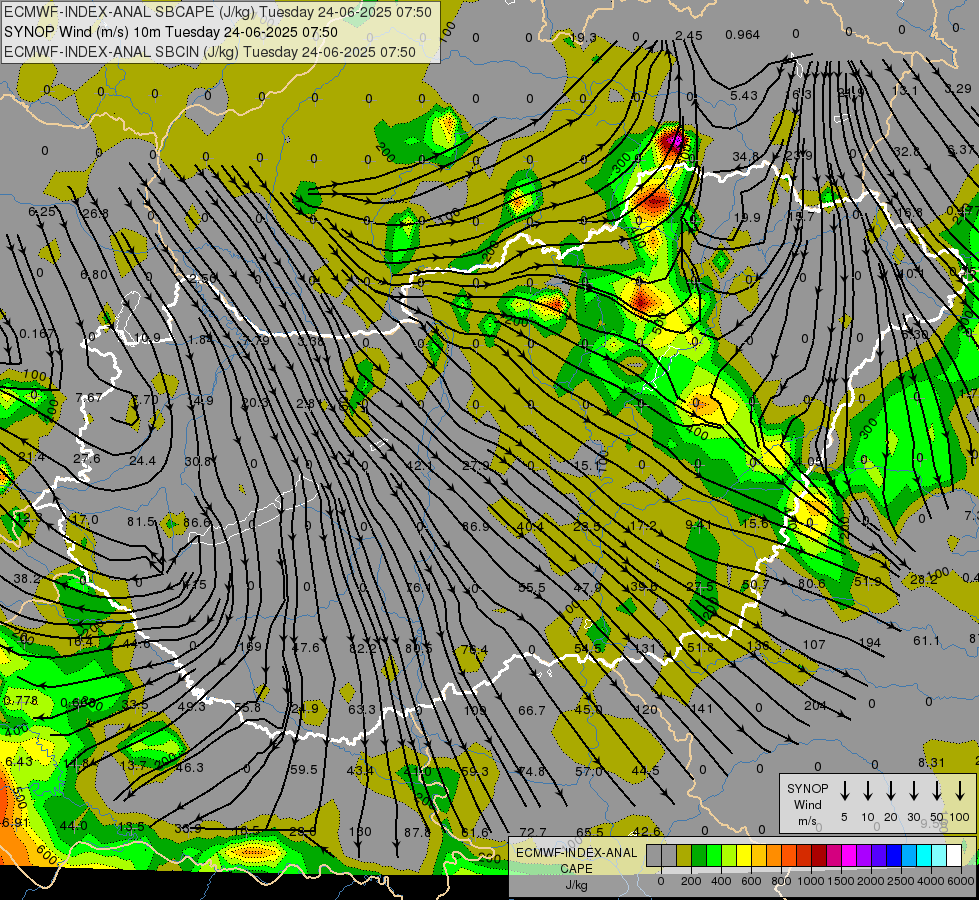The height and width of the screenshot is (900, 979).
Task: Click the wind legend arrow above 50
Action: click(937, 790)
